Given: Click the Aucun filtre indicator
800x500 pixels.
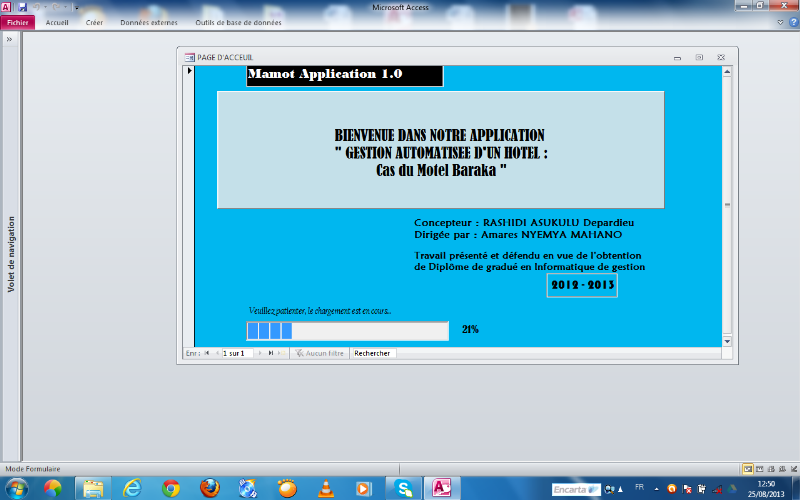Looking at the screenshot, I should pyautogui.click(x=319, y=353).
